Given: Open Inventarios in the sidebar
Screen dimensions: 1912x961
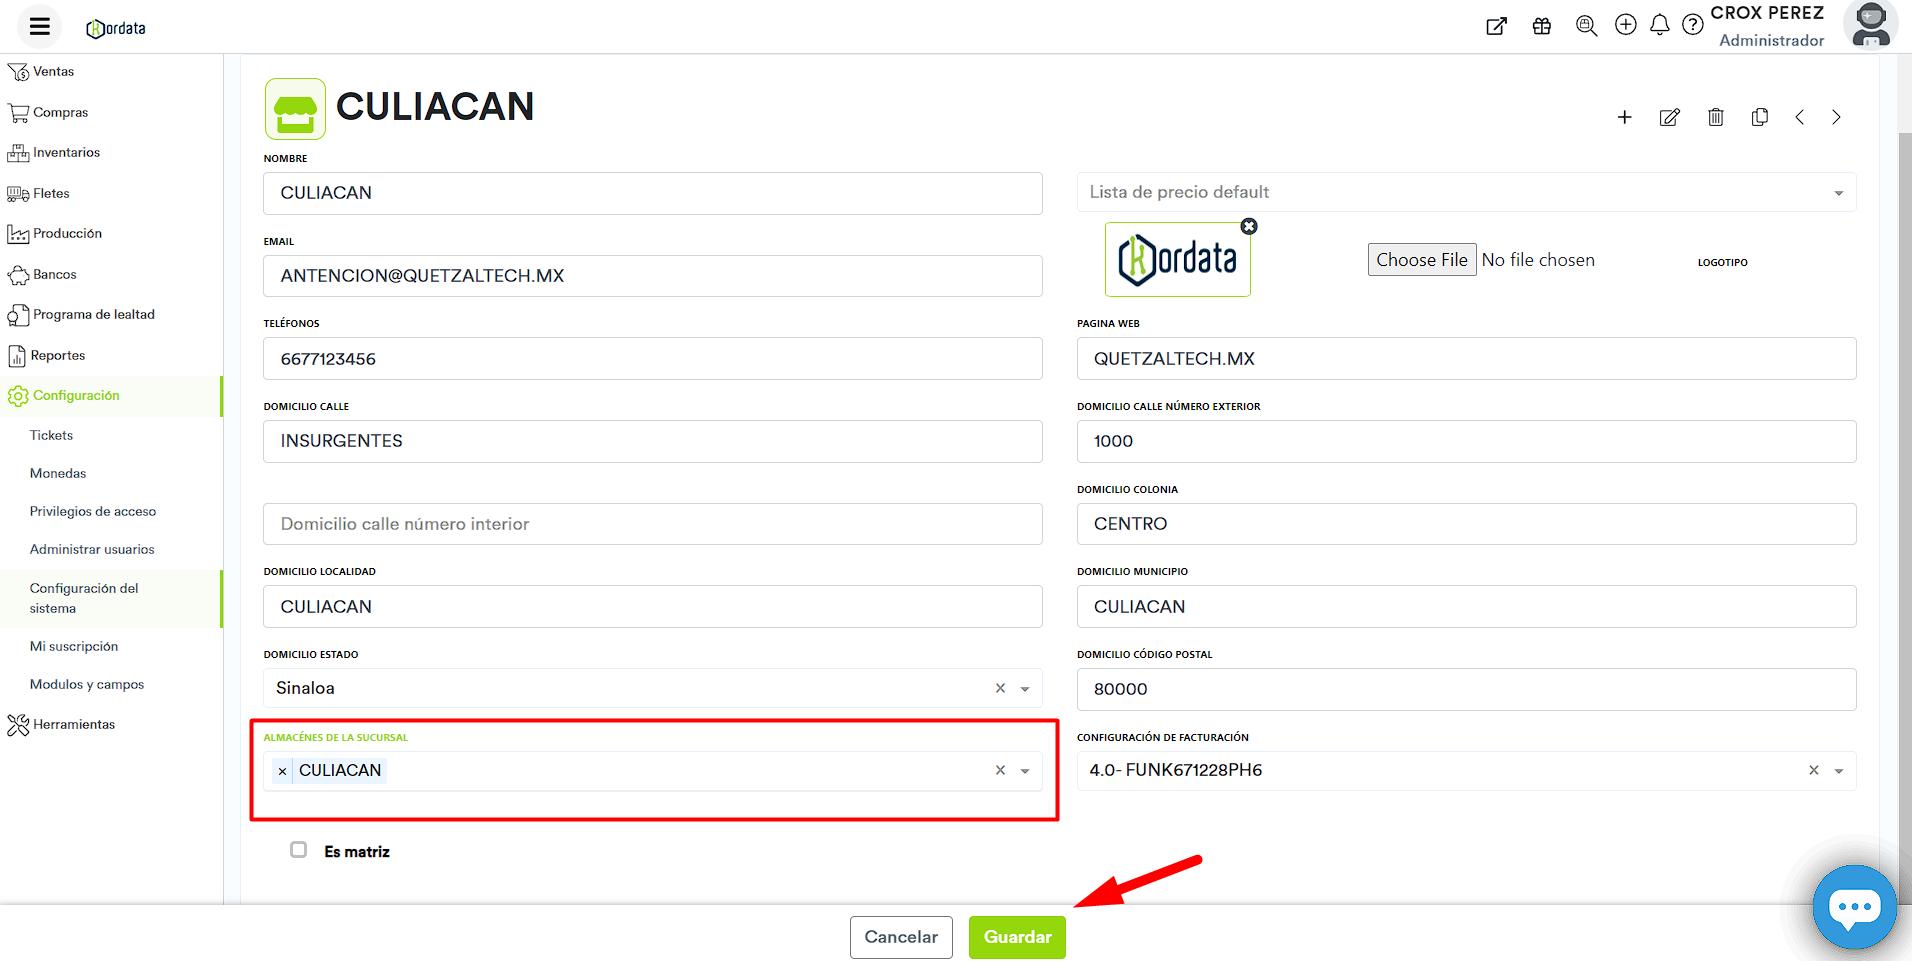Looking at the screenshot, I should pyautogui.click(x=66, y=153).
